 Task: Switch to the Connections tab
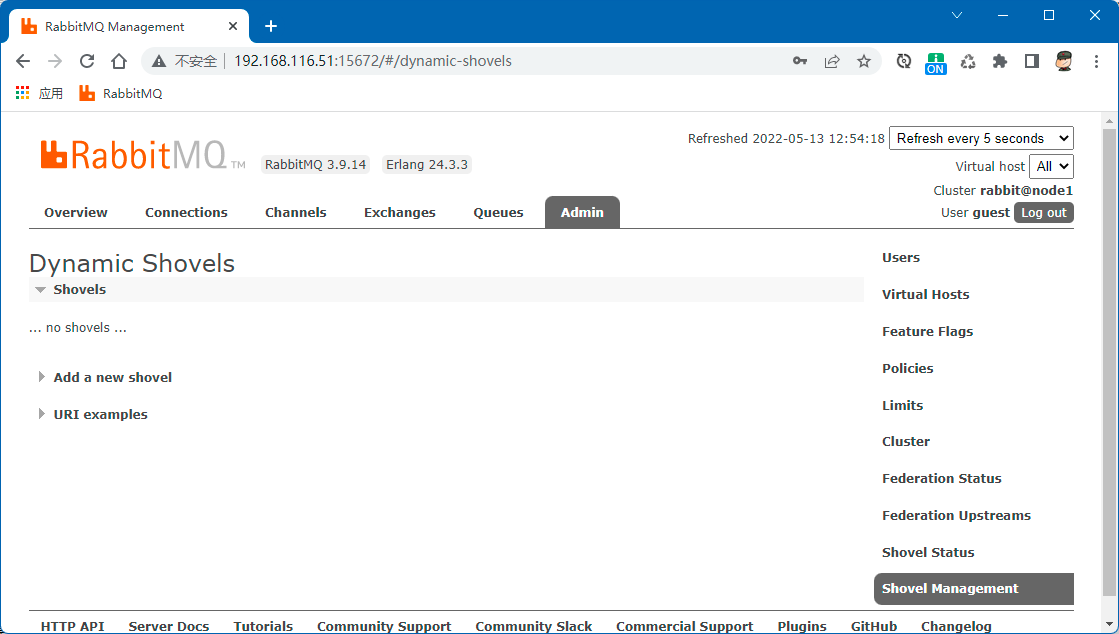(186, 213)
